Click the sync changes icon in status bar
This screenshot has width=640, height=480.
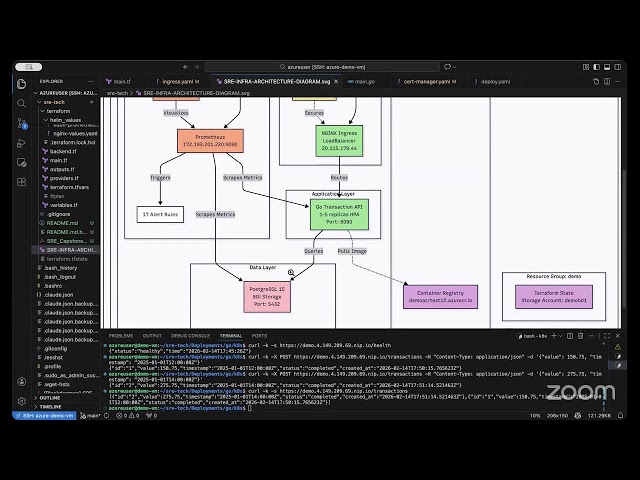click(x=107, y=416)
